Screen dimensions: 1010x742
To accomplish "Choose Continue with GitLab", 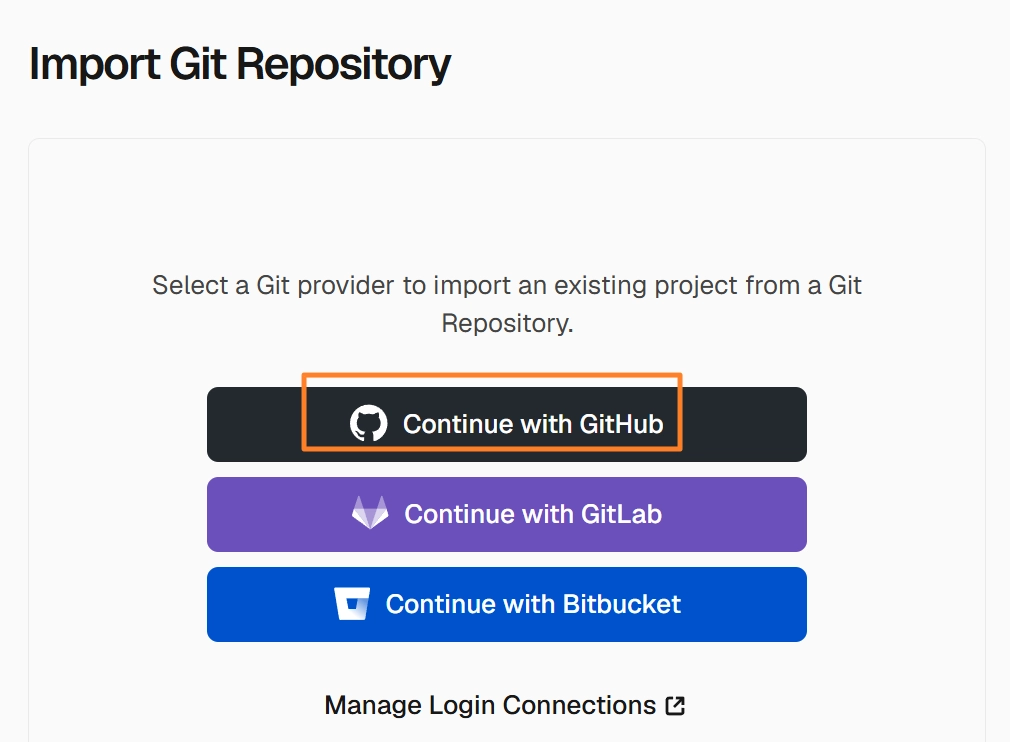I will [x=507, y=515].
